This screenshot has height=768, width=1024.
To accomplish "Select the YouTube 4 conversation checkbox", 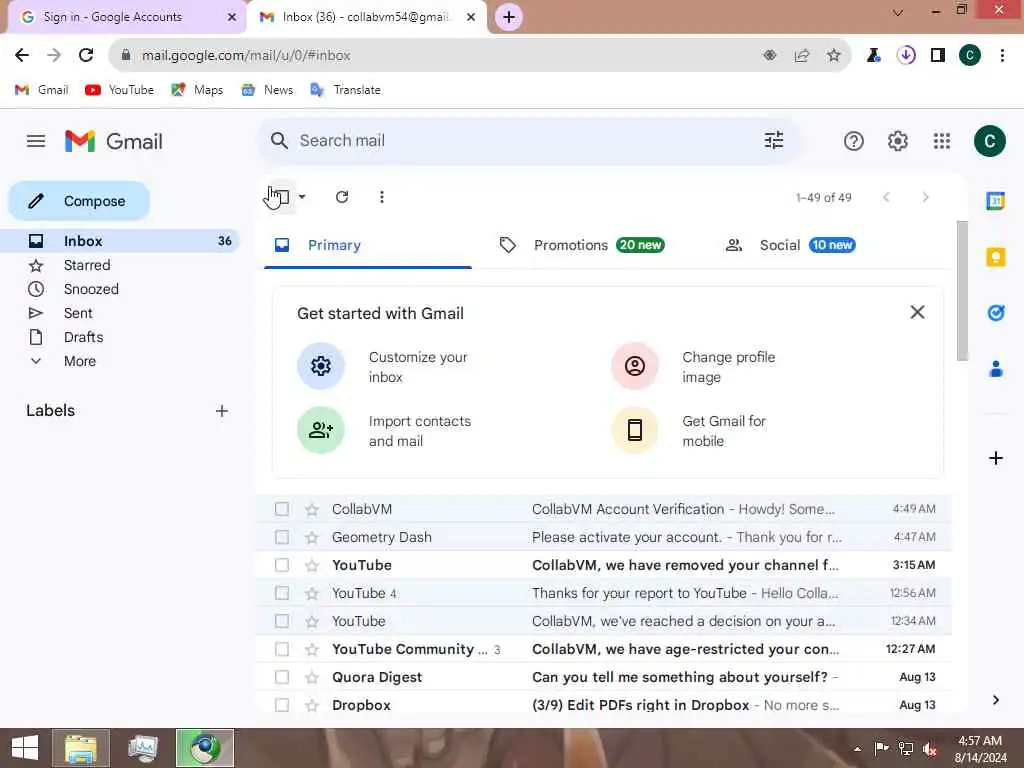I will click(281, 593).
